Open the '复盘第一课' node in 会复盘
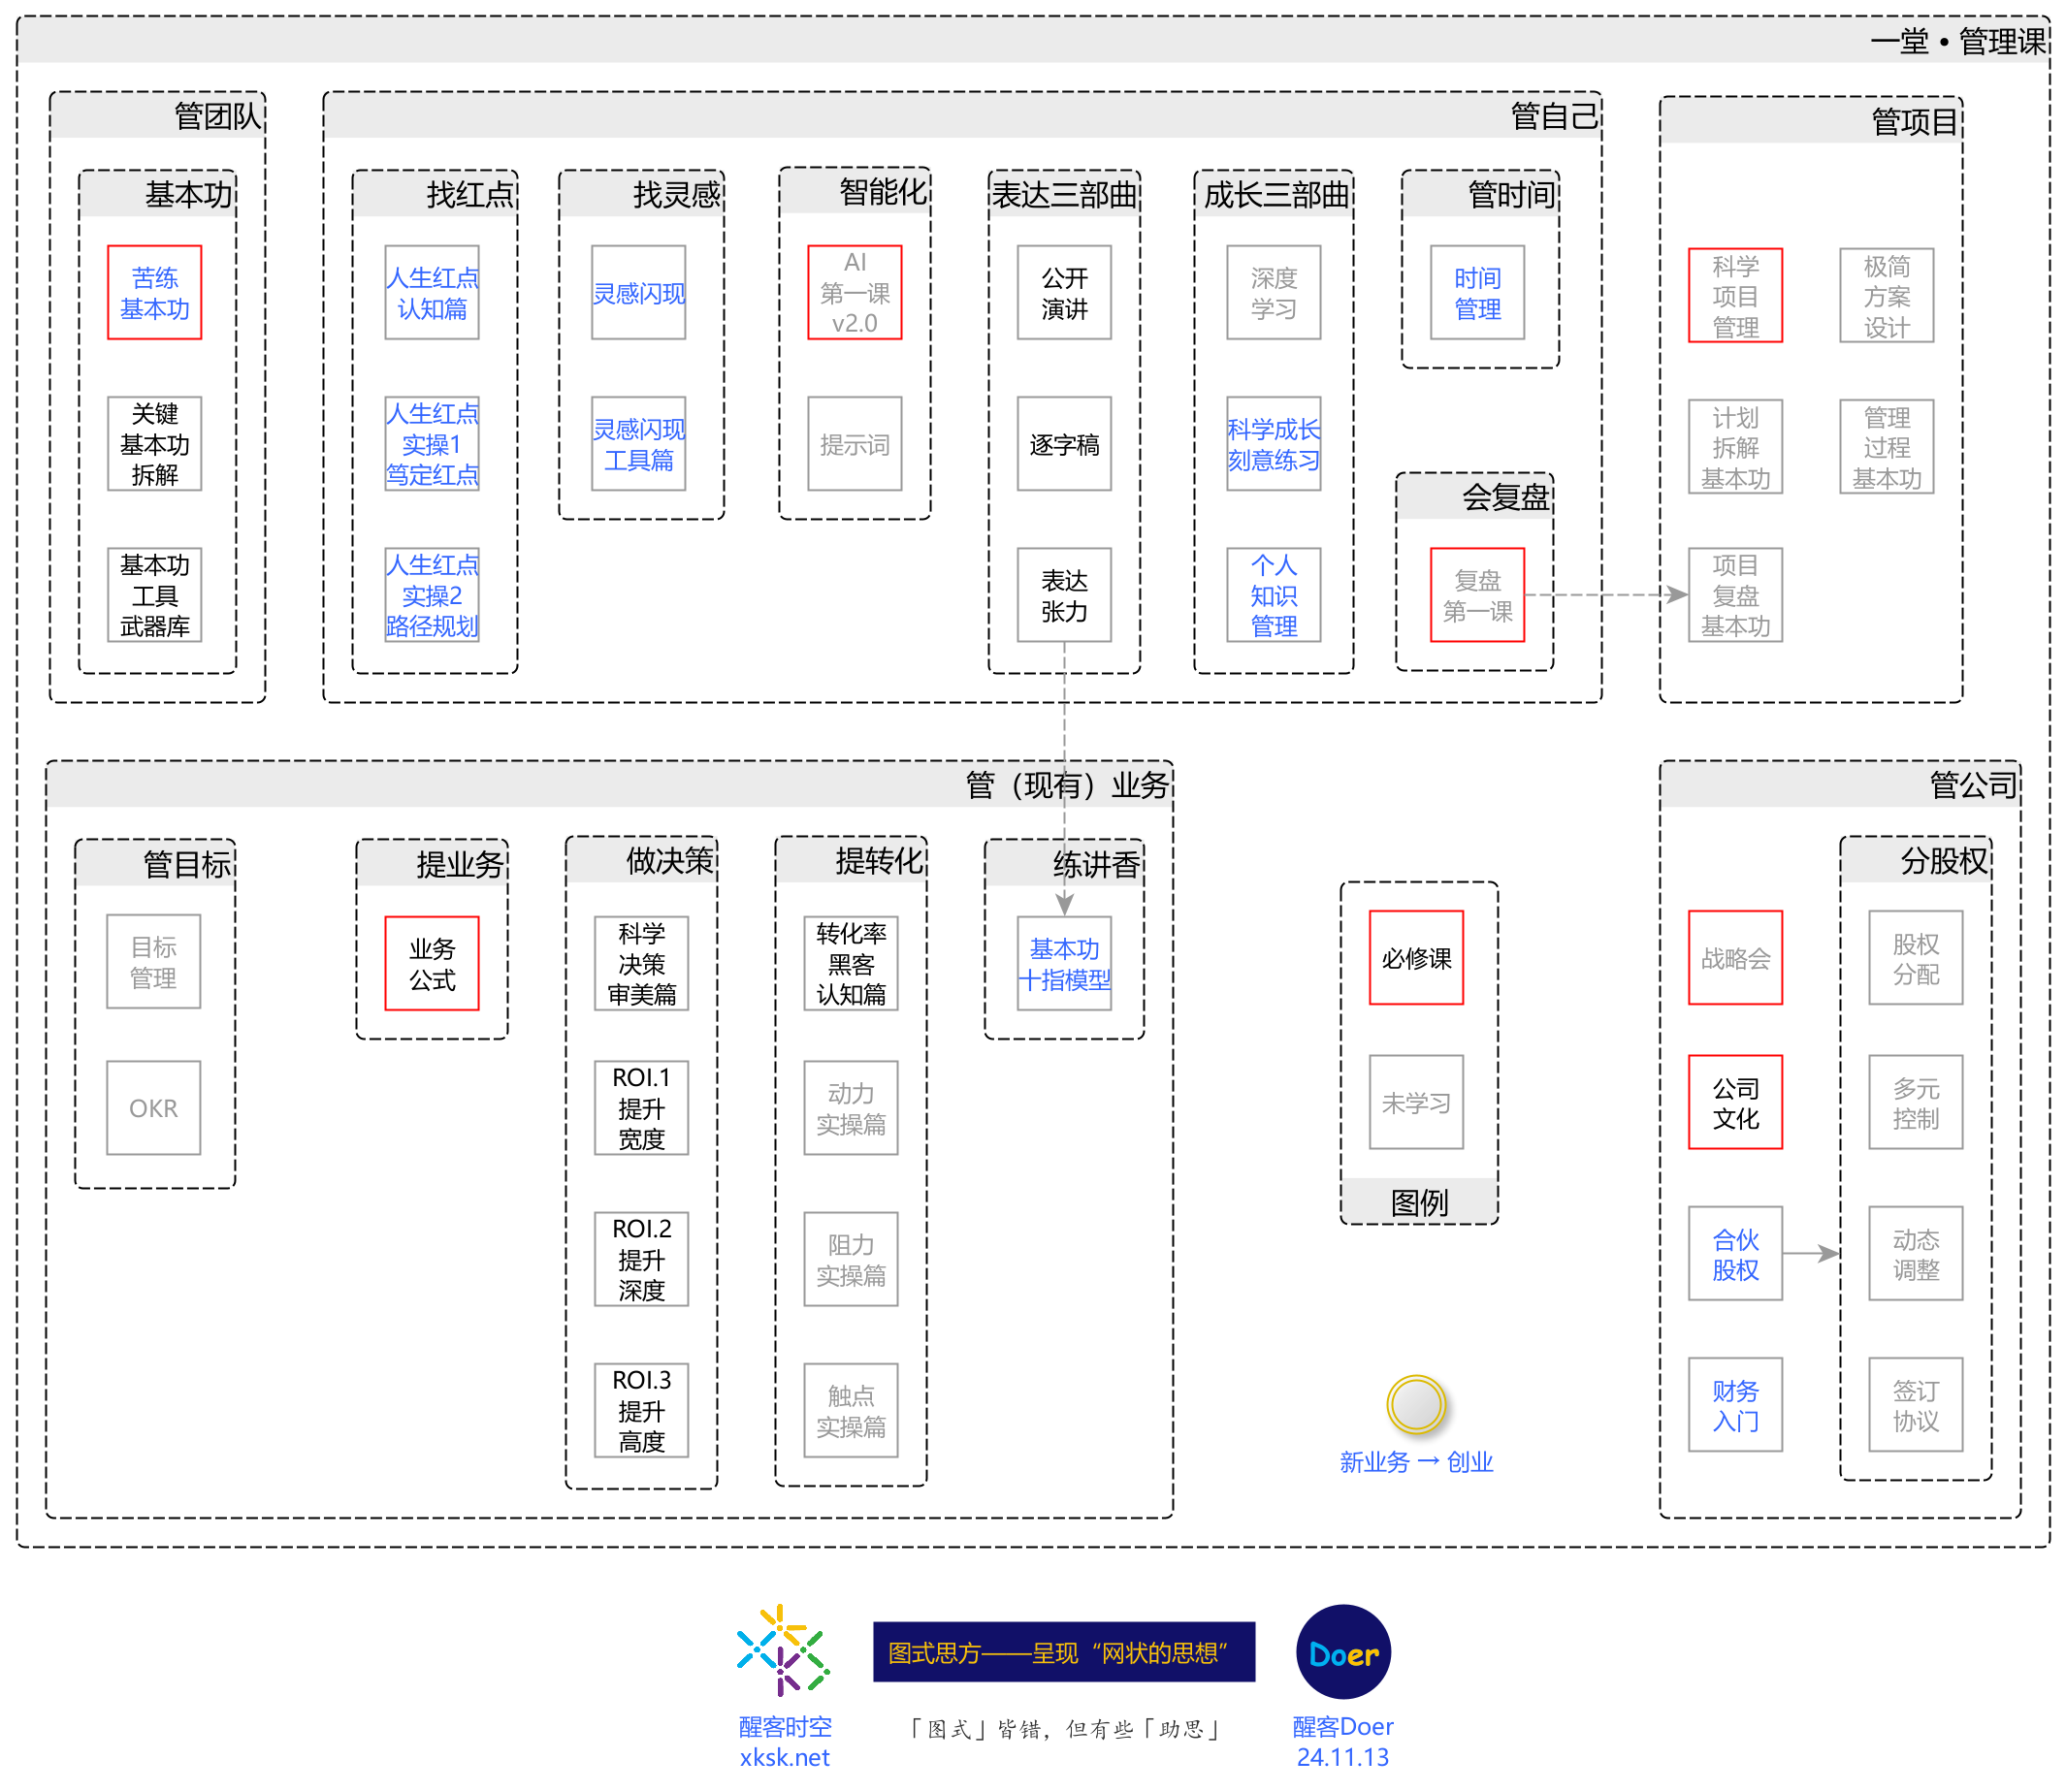Viewport: 2066px width, 1792px height. click(1476, 597)
